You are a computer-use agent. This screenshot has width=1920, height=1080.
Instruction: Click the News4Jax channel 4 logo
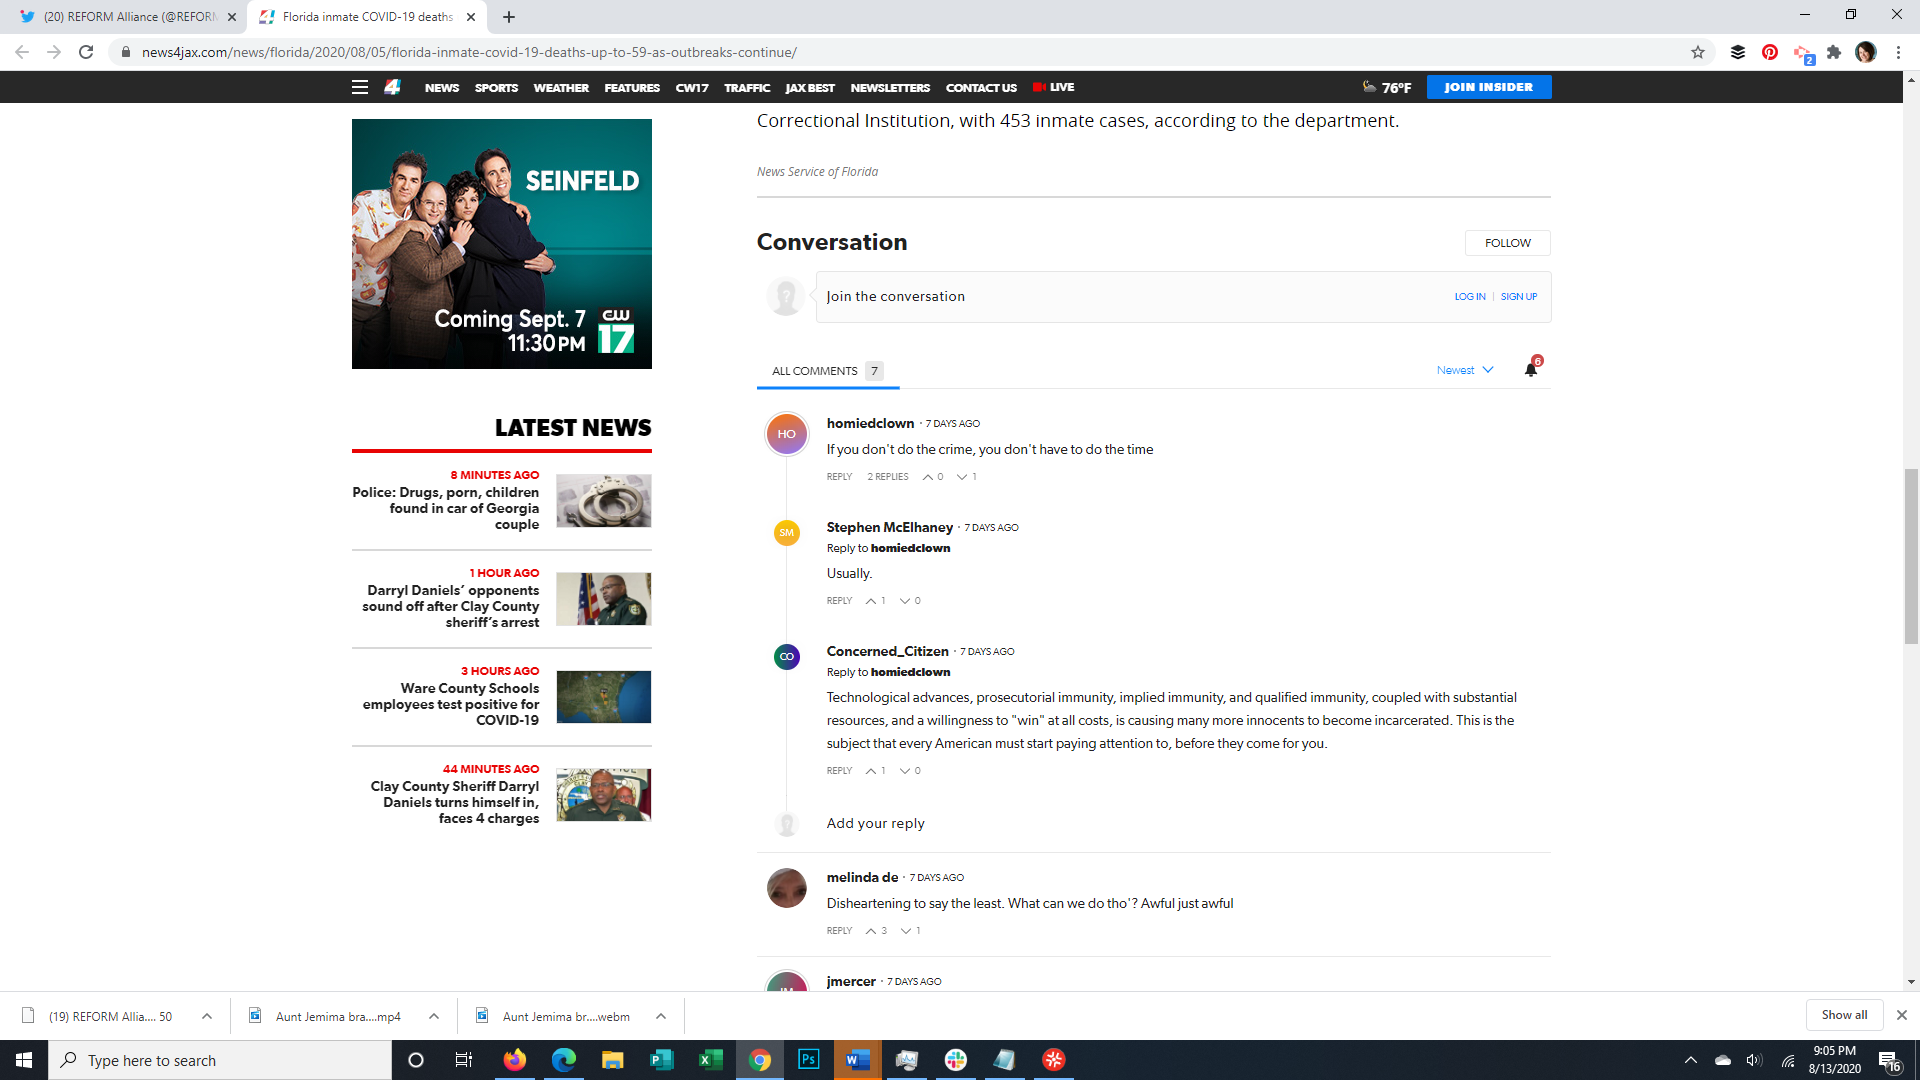pyautogui.click(x=392, y=87)
